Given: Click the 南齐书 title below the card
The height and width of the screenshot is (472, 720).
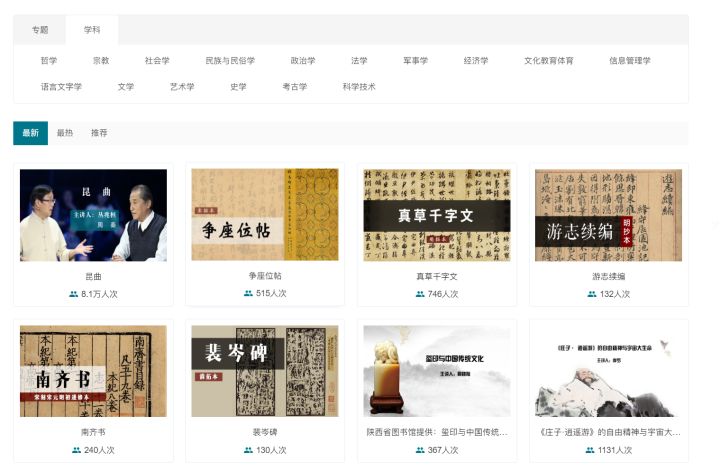Looking at the screenshot, I should click(x=93, y=433).
